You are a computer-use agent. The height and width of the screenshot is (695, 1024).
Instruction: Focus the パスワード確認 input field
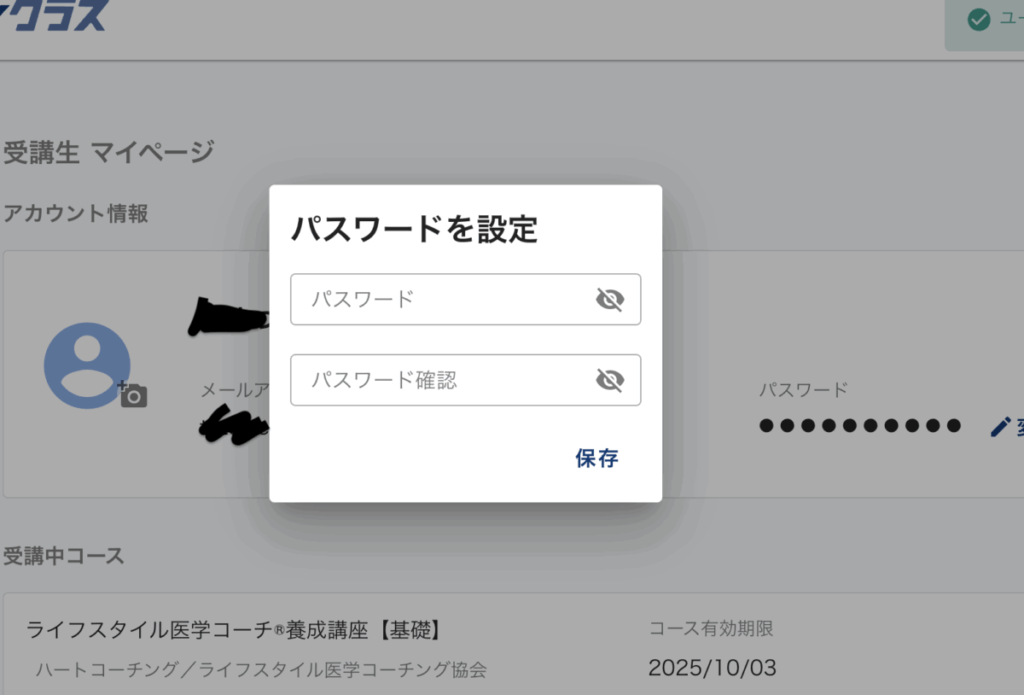pos(440,380)
